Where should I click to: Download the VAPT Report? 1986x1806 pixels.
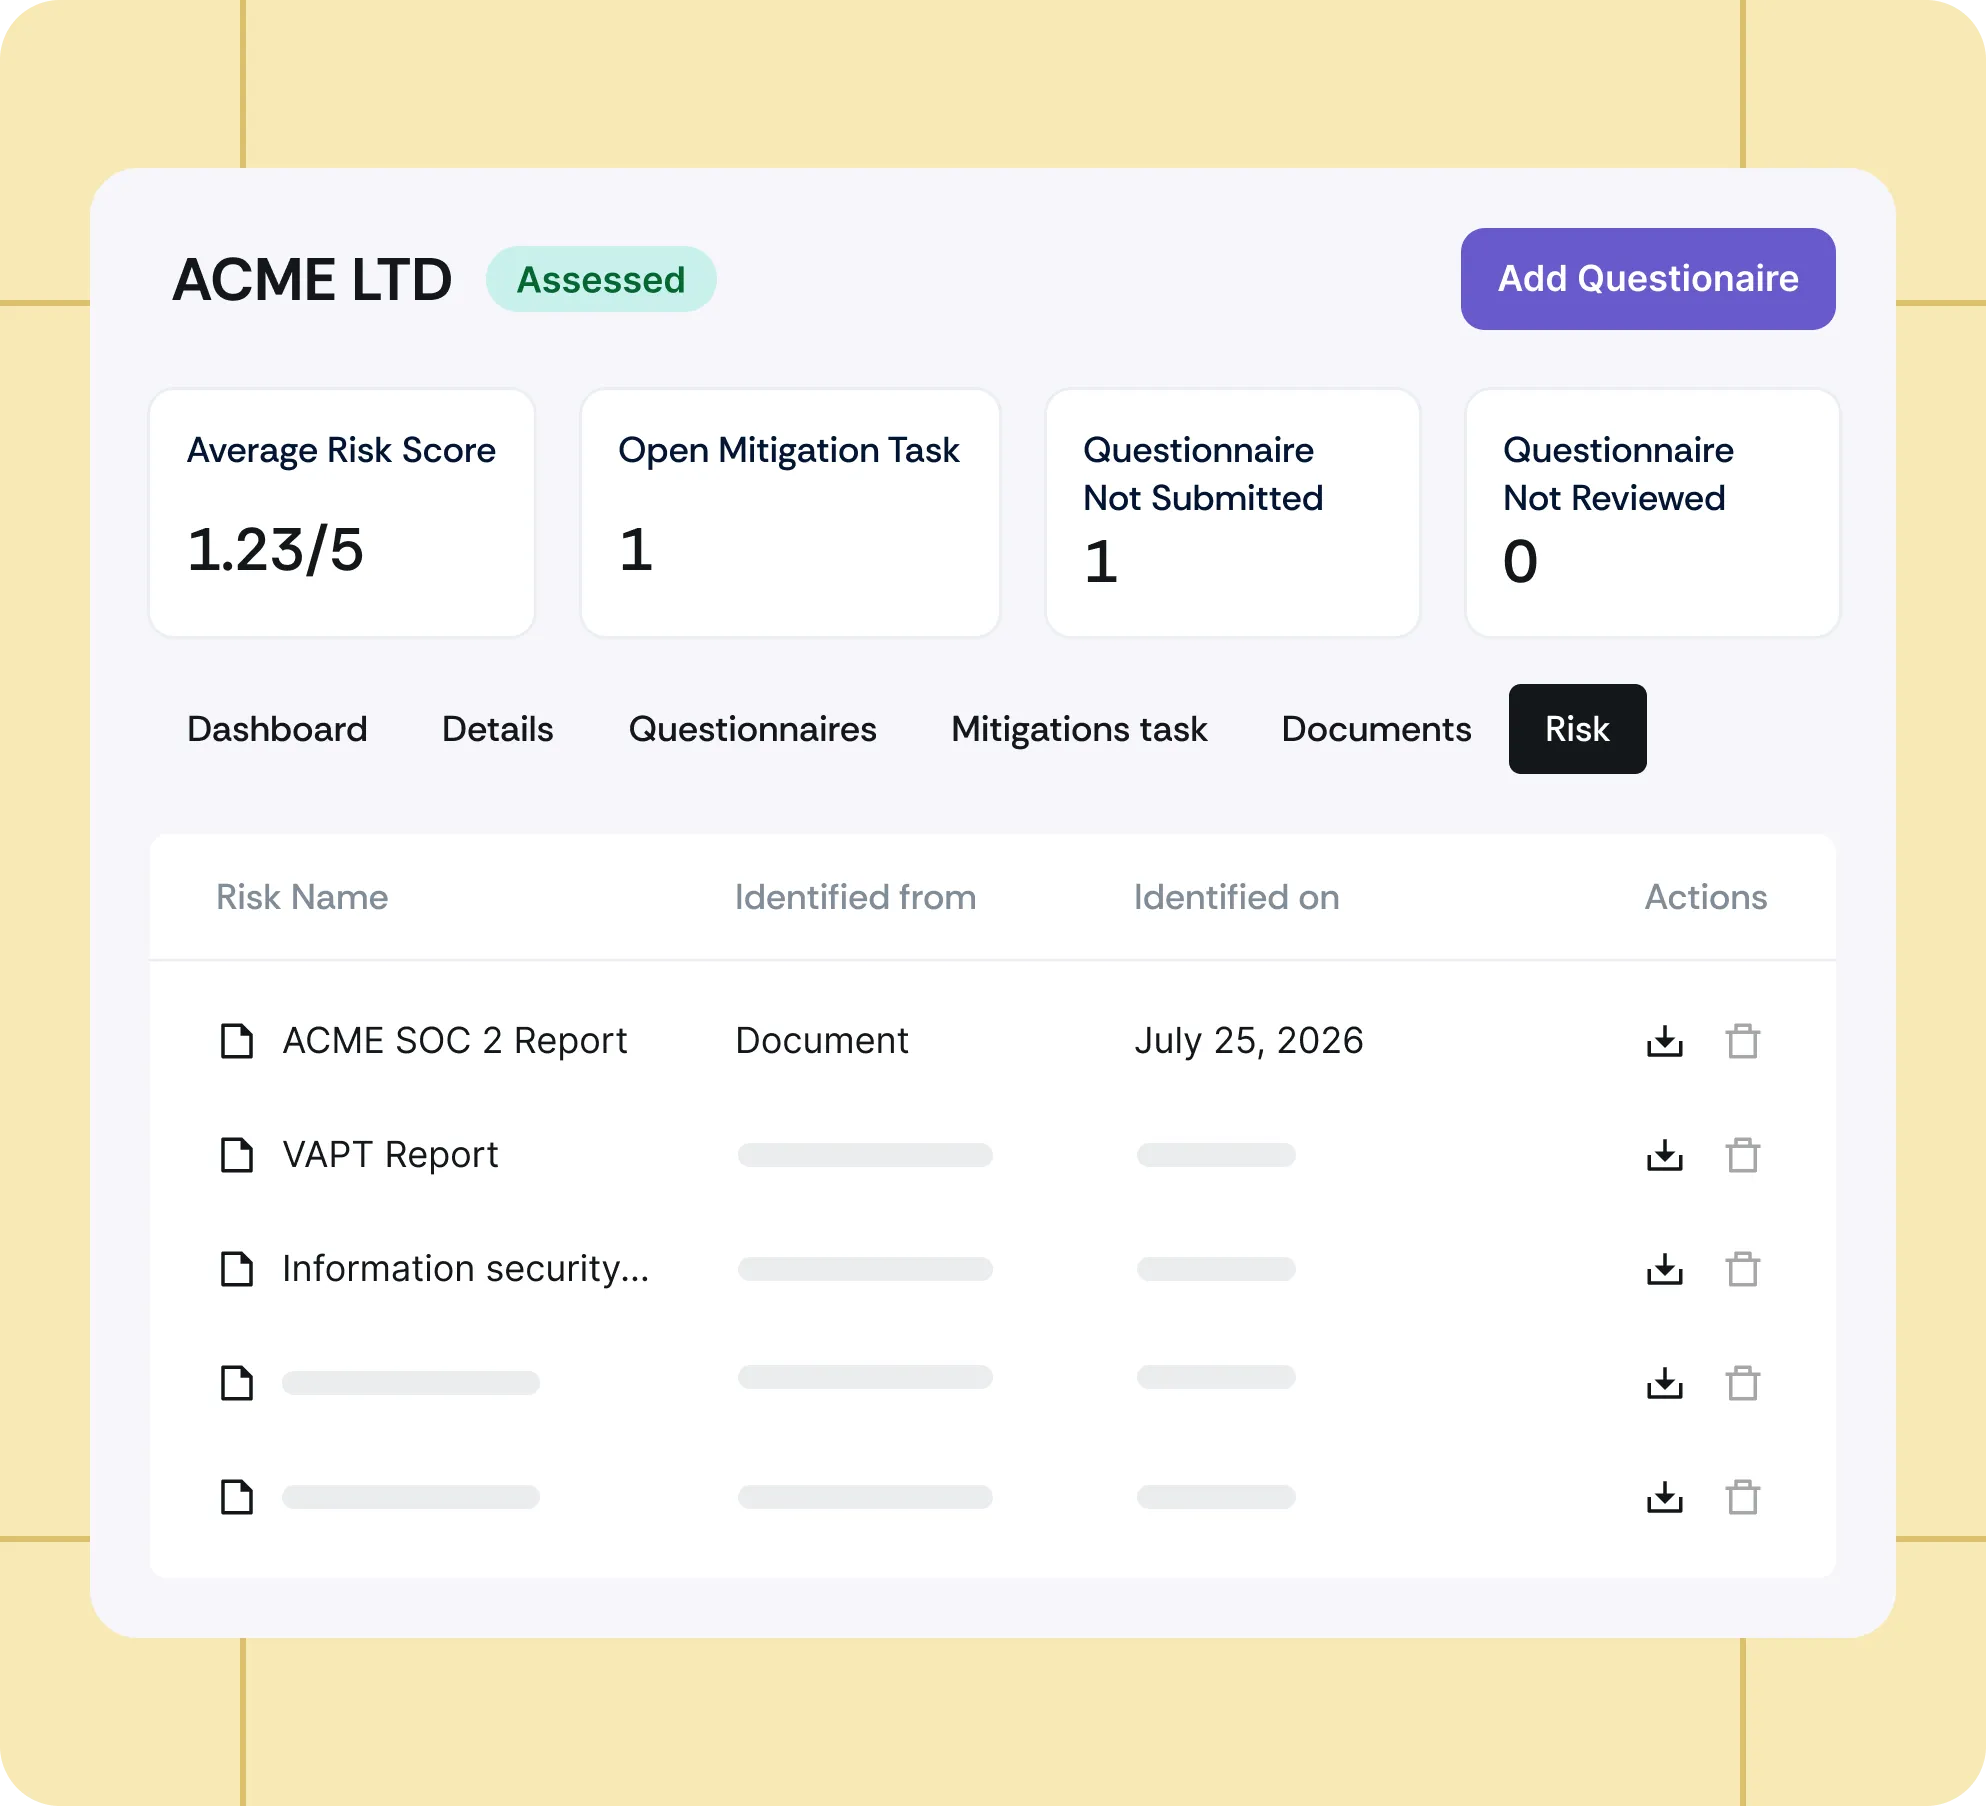click(1664, 1155)
